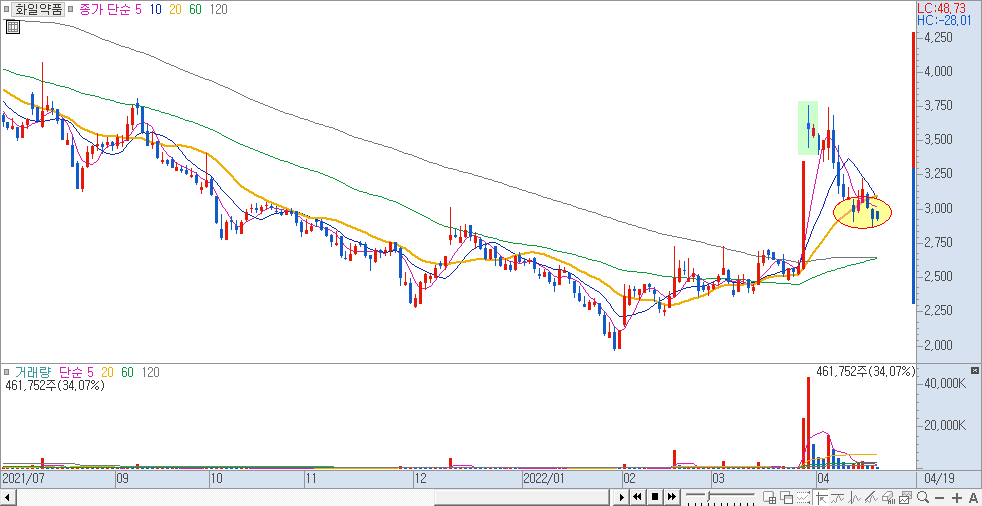Click the window-with-grid layout icon
982x506 pixels.
point(770,498)
